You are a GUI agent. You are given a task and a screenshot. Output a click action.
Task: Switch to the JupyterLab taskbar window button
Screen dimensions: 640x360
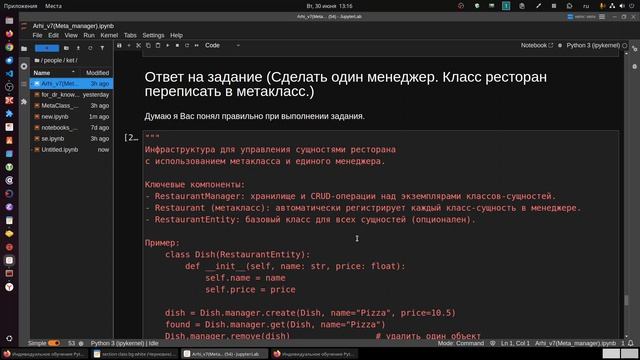pyautogui.click(x=225, y=354)
